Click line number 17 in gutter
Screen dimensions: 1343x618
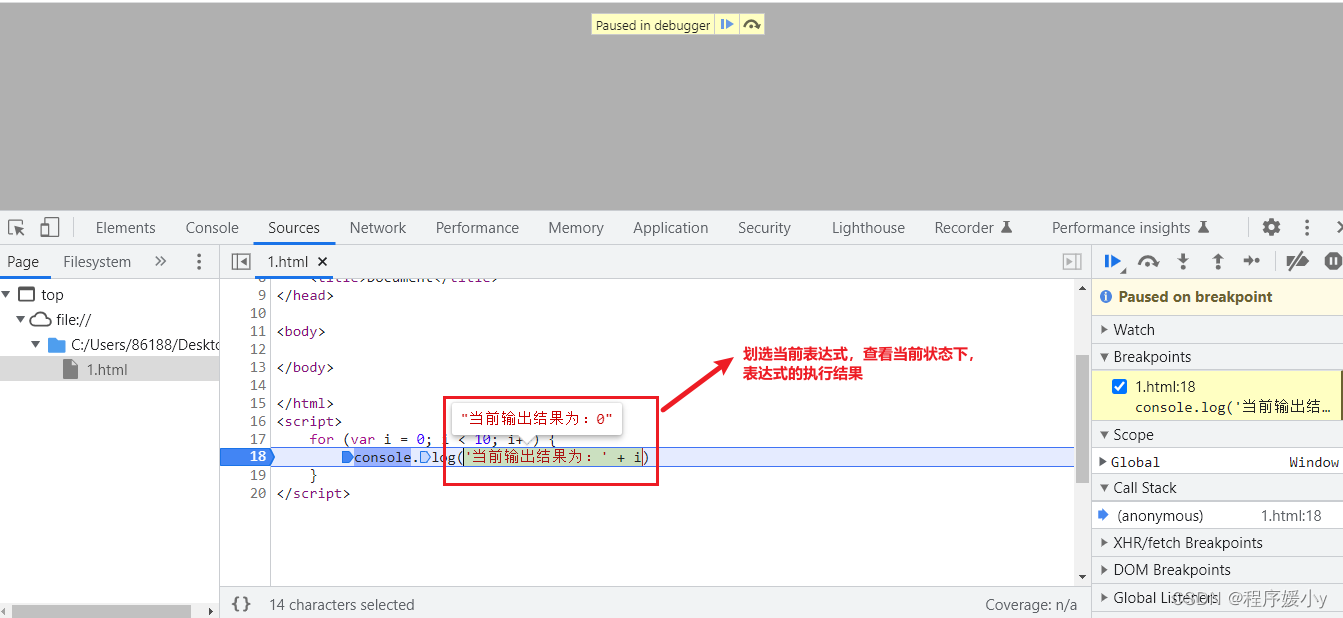click(258, 439)
